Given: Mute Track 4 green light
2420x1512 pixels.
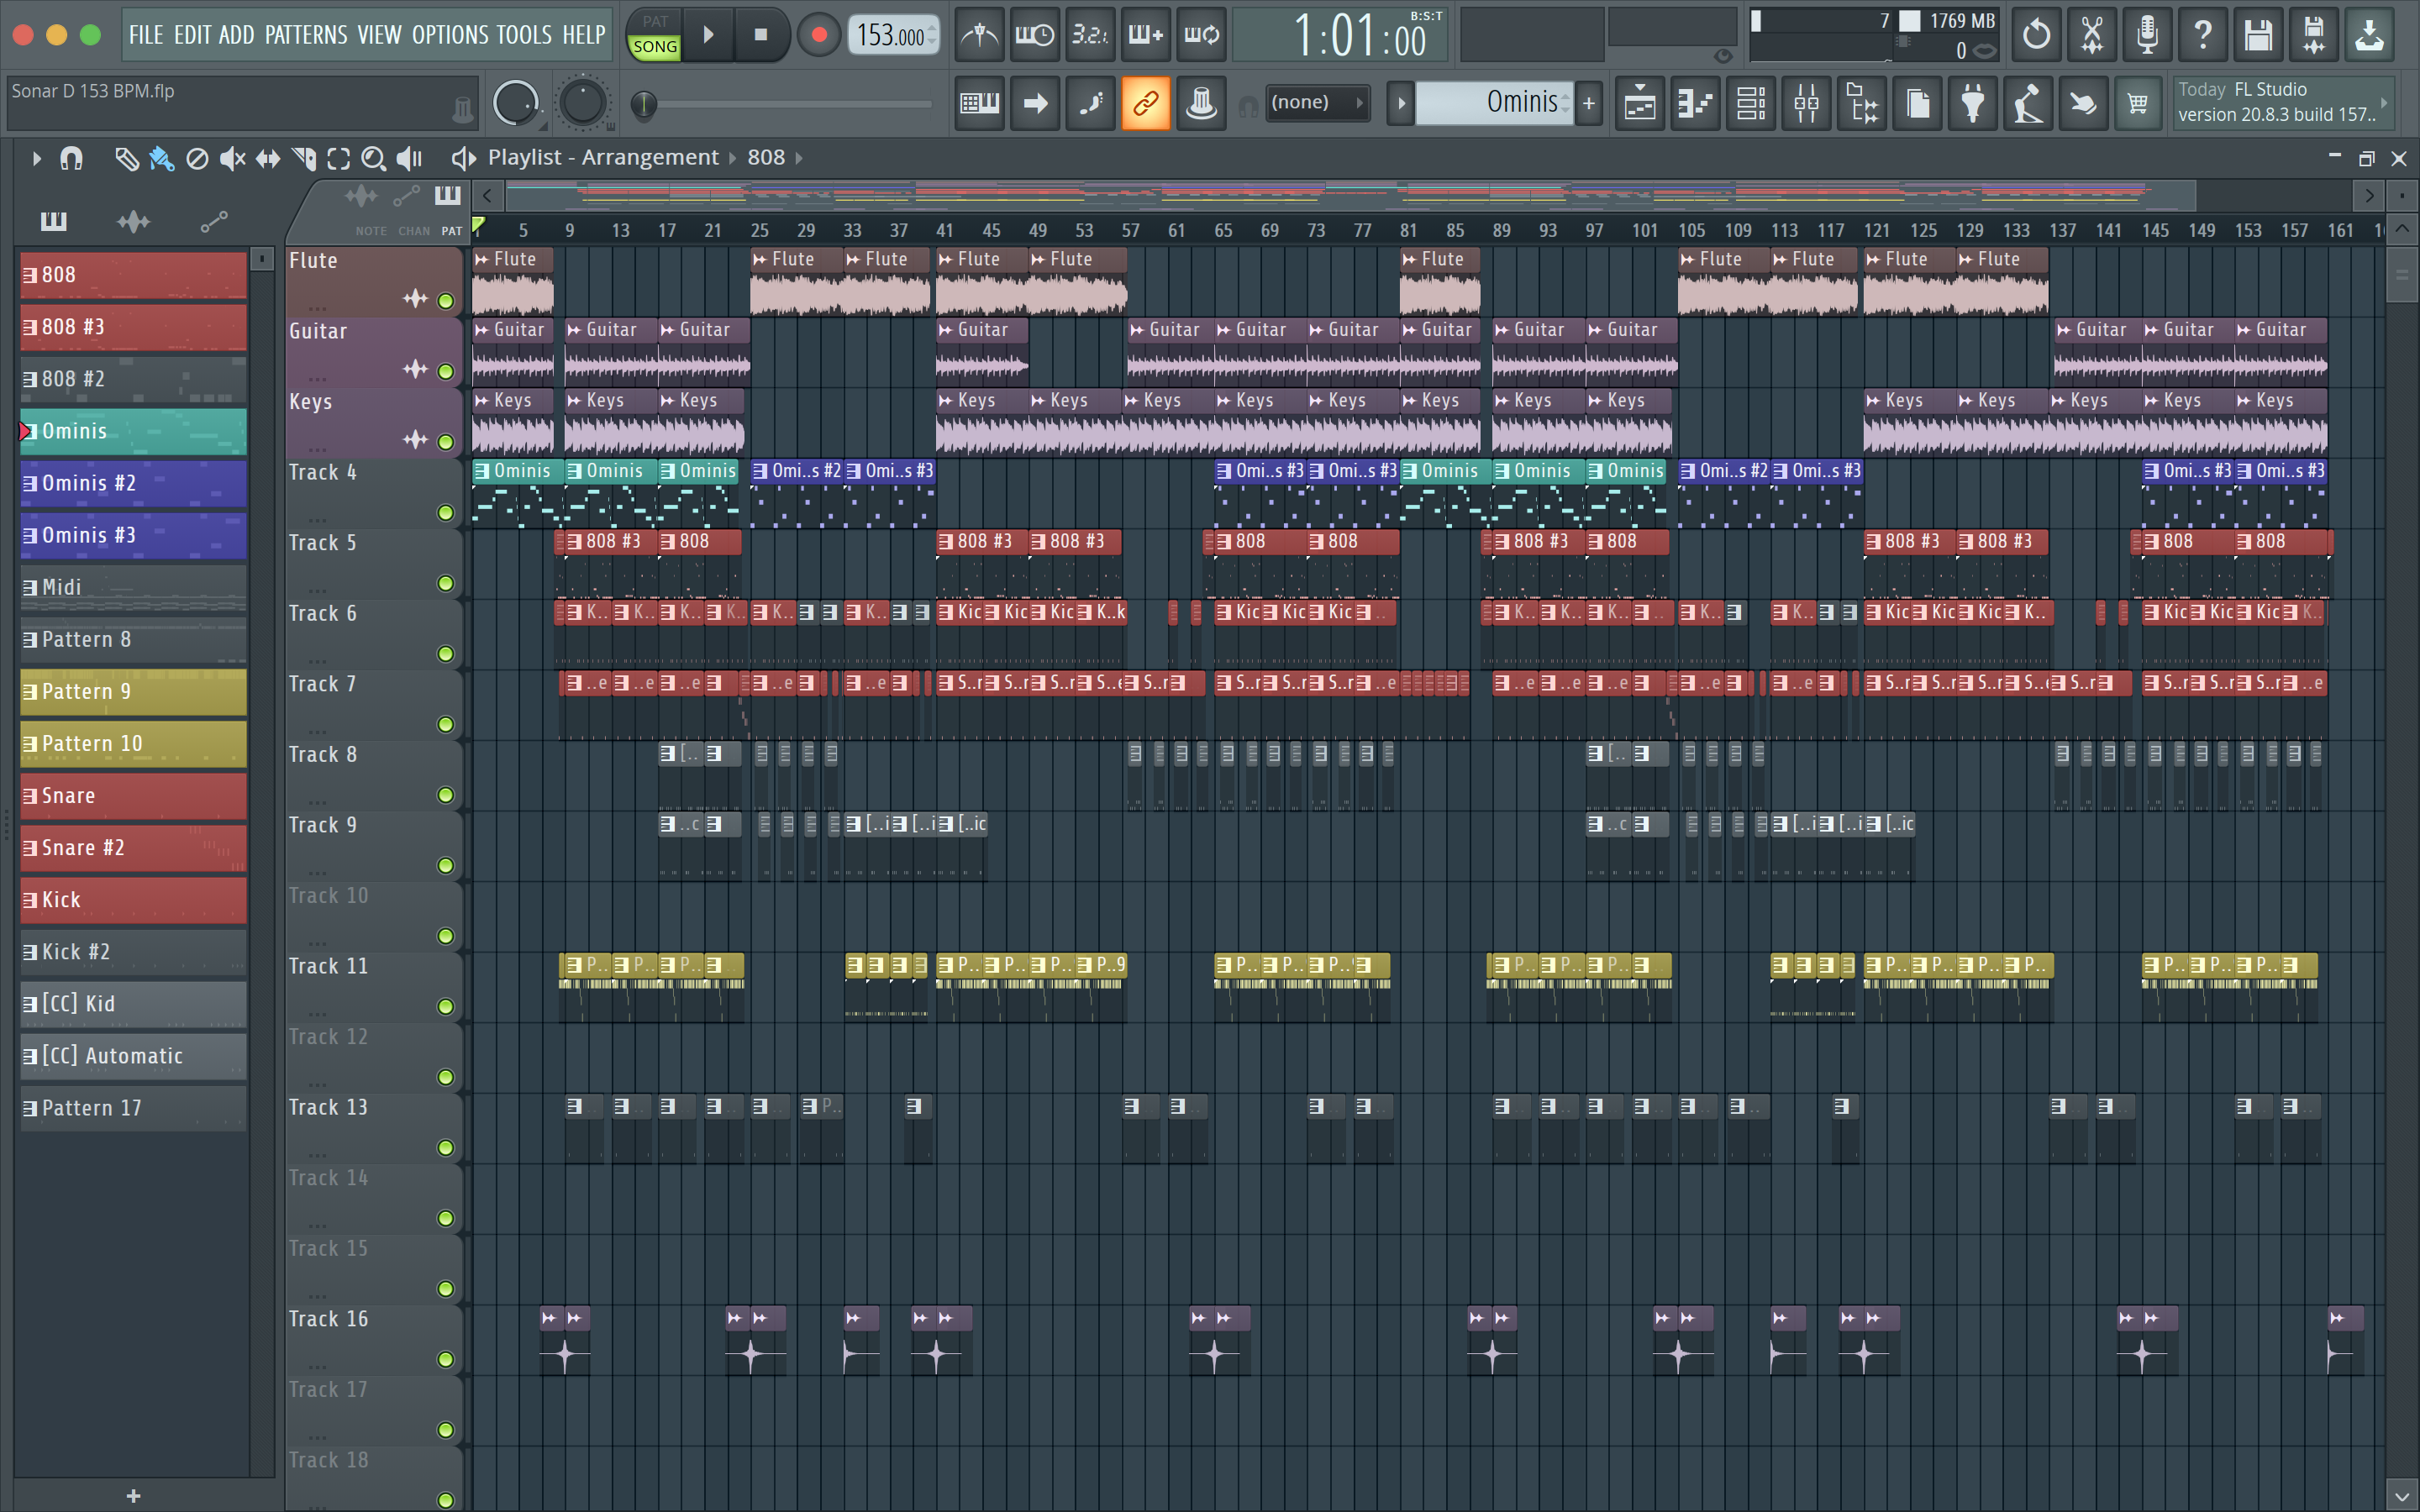Looking at the screenshot, I should point(446,513).
